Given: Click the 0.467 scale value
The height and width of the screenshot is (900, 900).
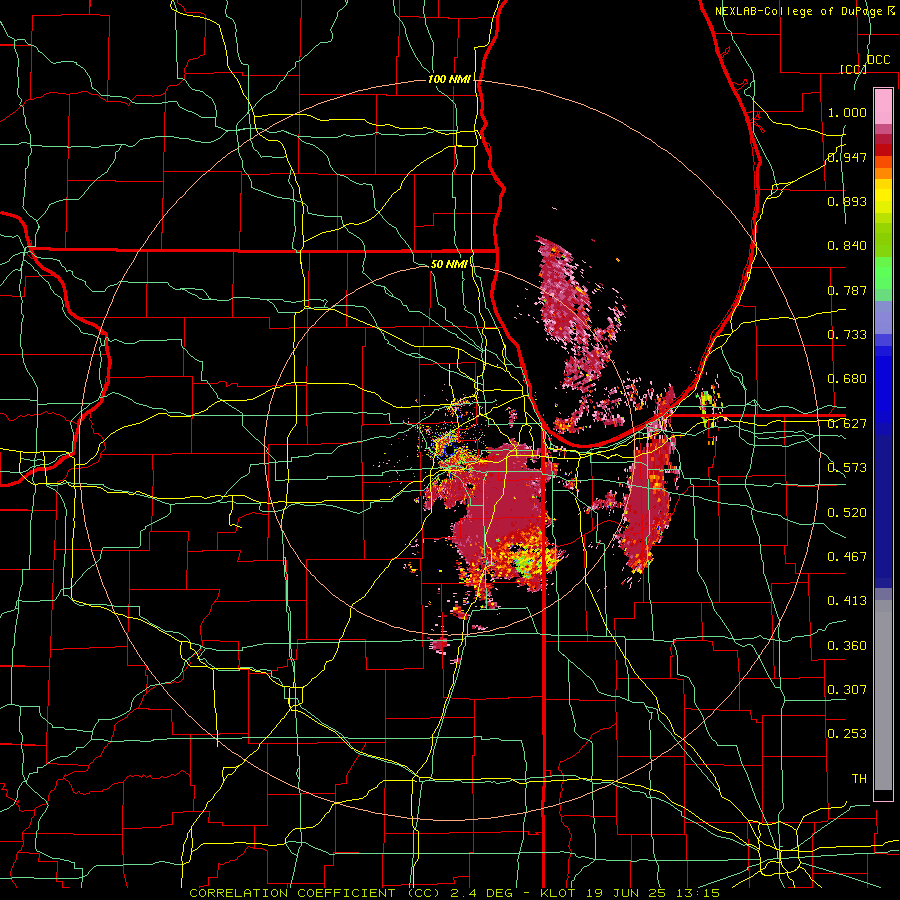Looking at the screenshot, I should (x=847, y=556).
